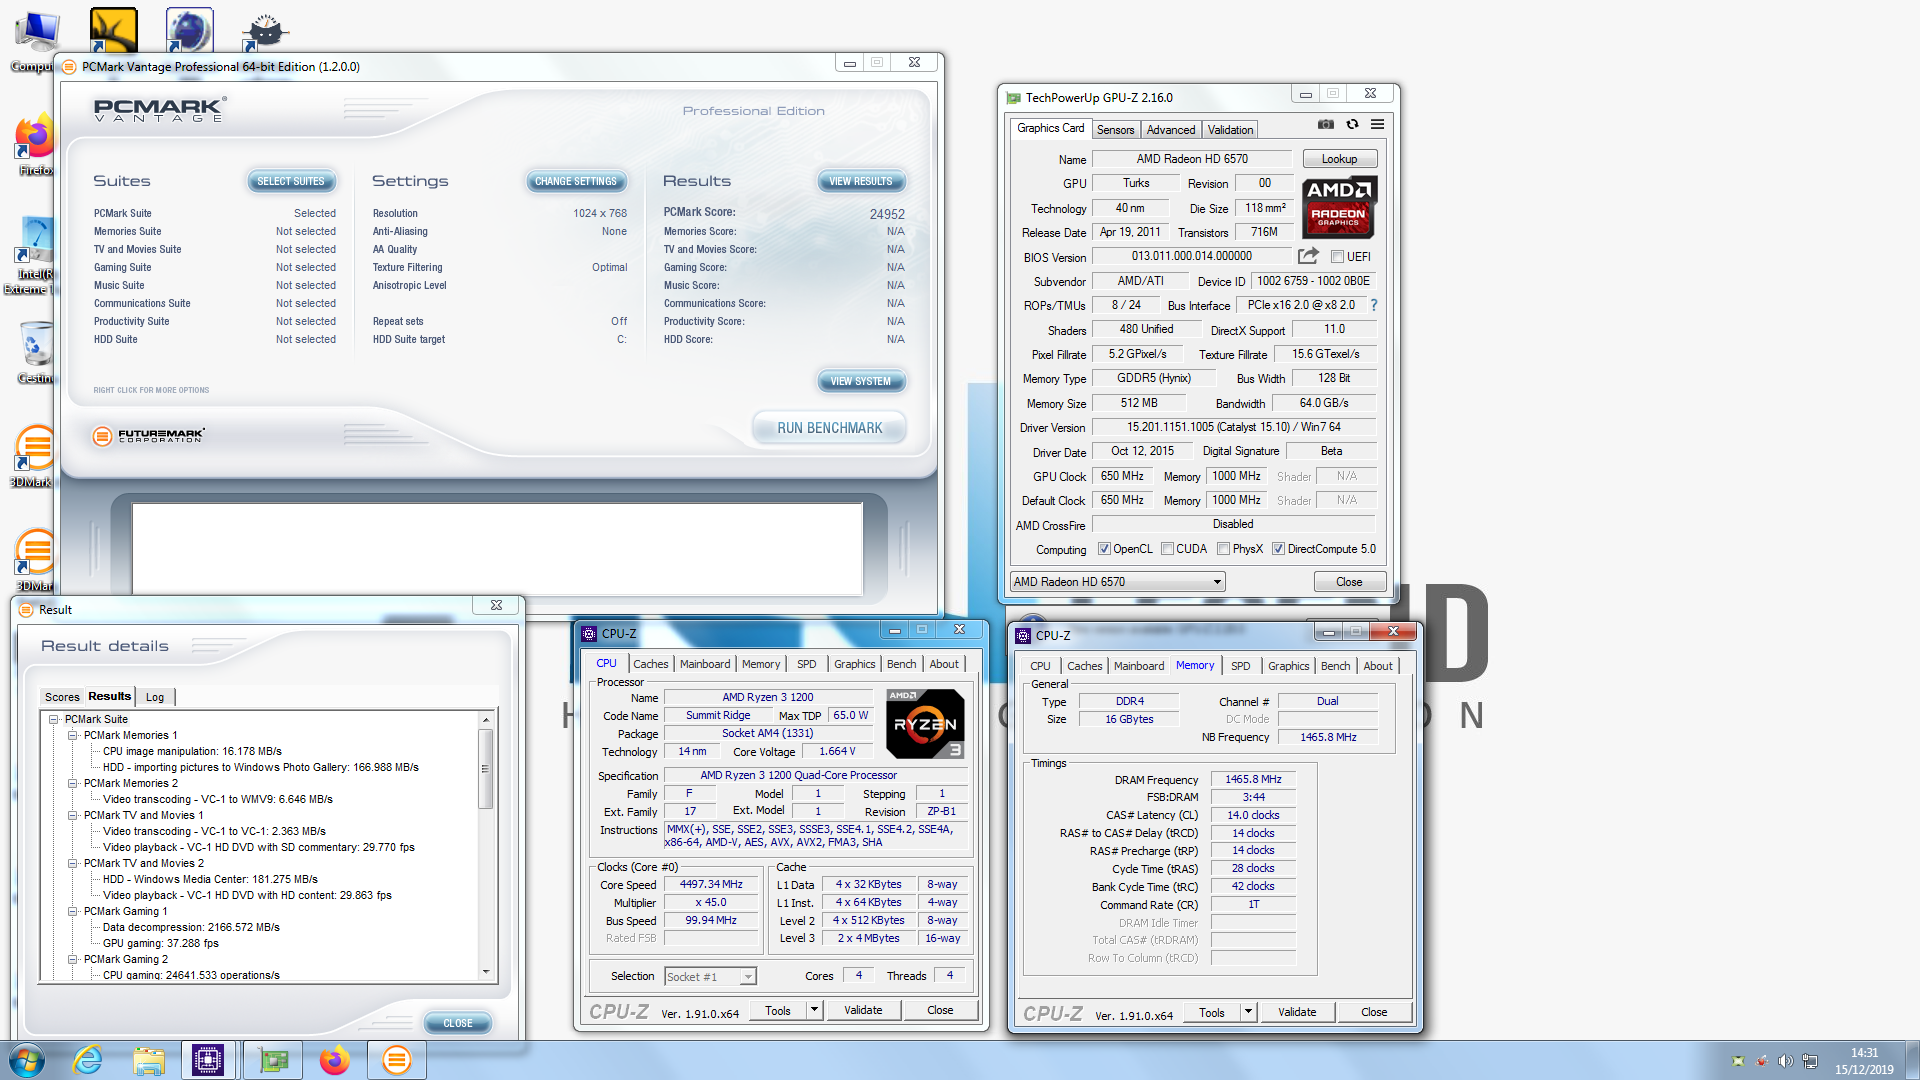
Task: Click the volume speaker icon in system tray
Action: point(1785,1061)
